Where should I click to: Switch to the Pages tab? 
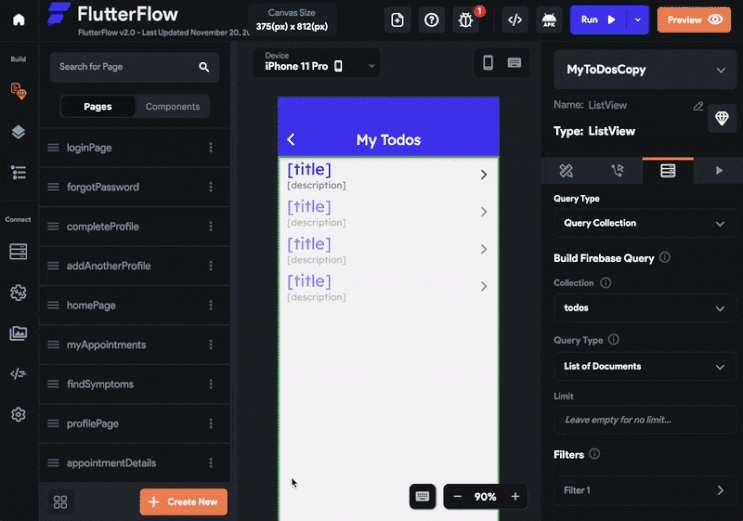tap(98, 107)
